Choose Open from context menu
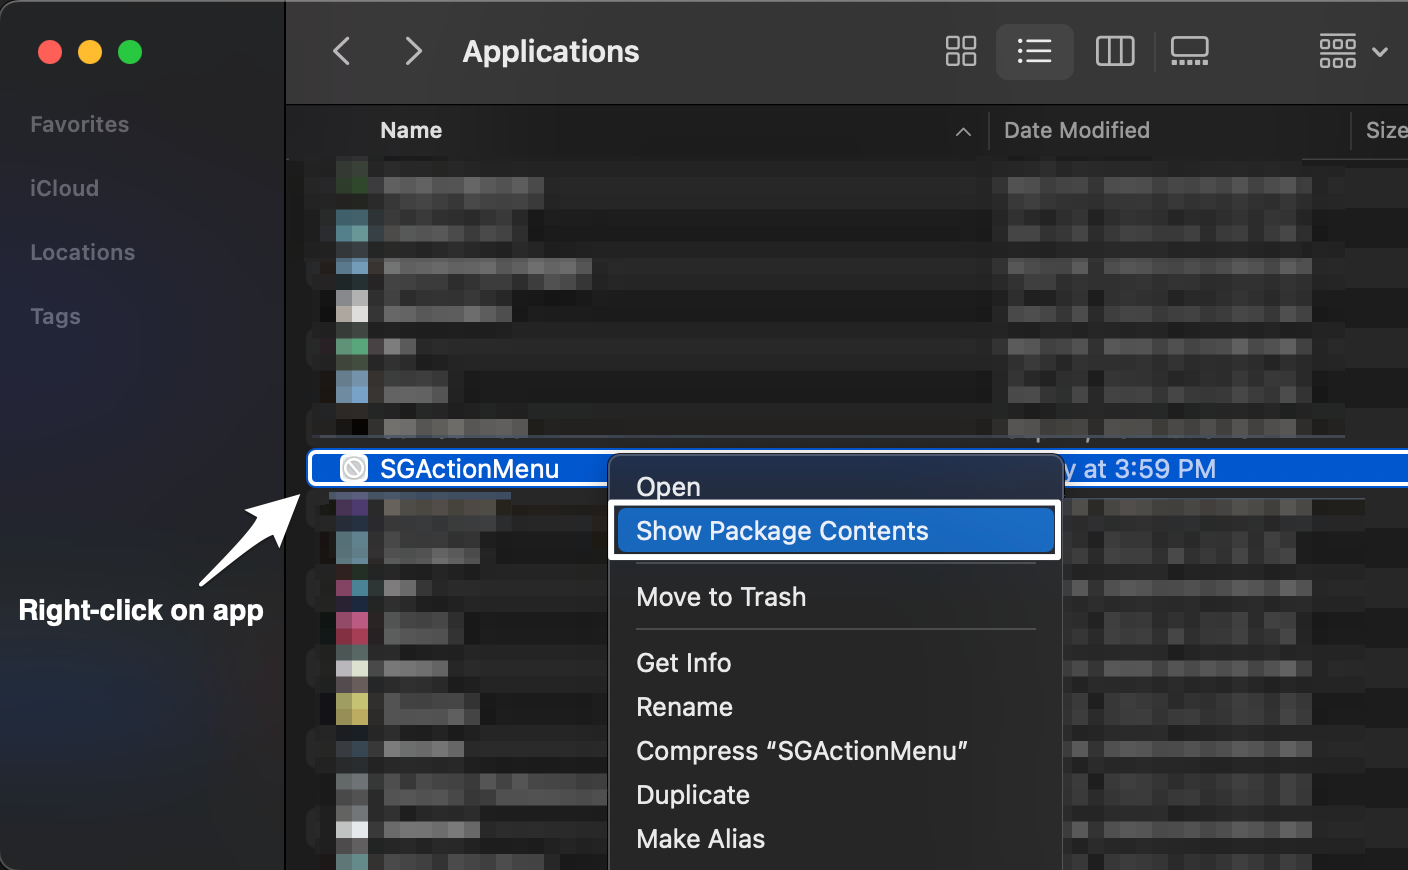Viewport: 1408px width, 870px height. [668, 487]
